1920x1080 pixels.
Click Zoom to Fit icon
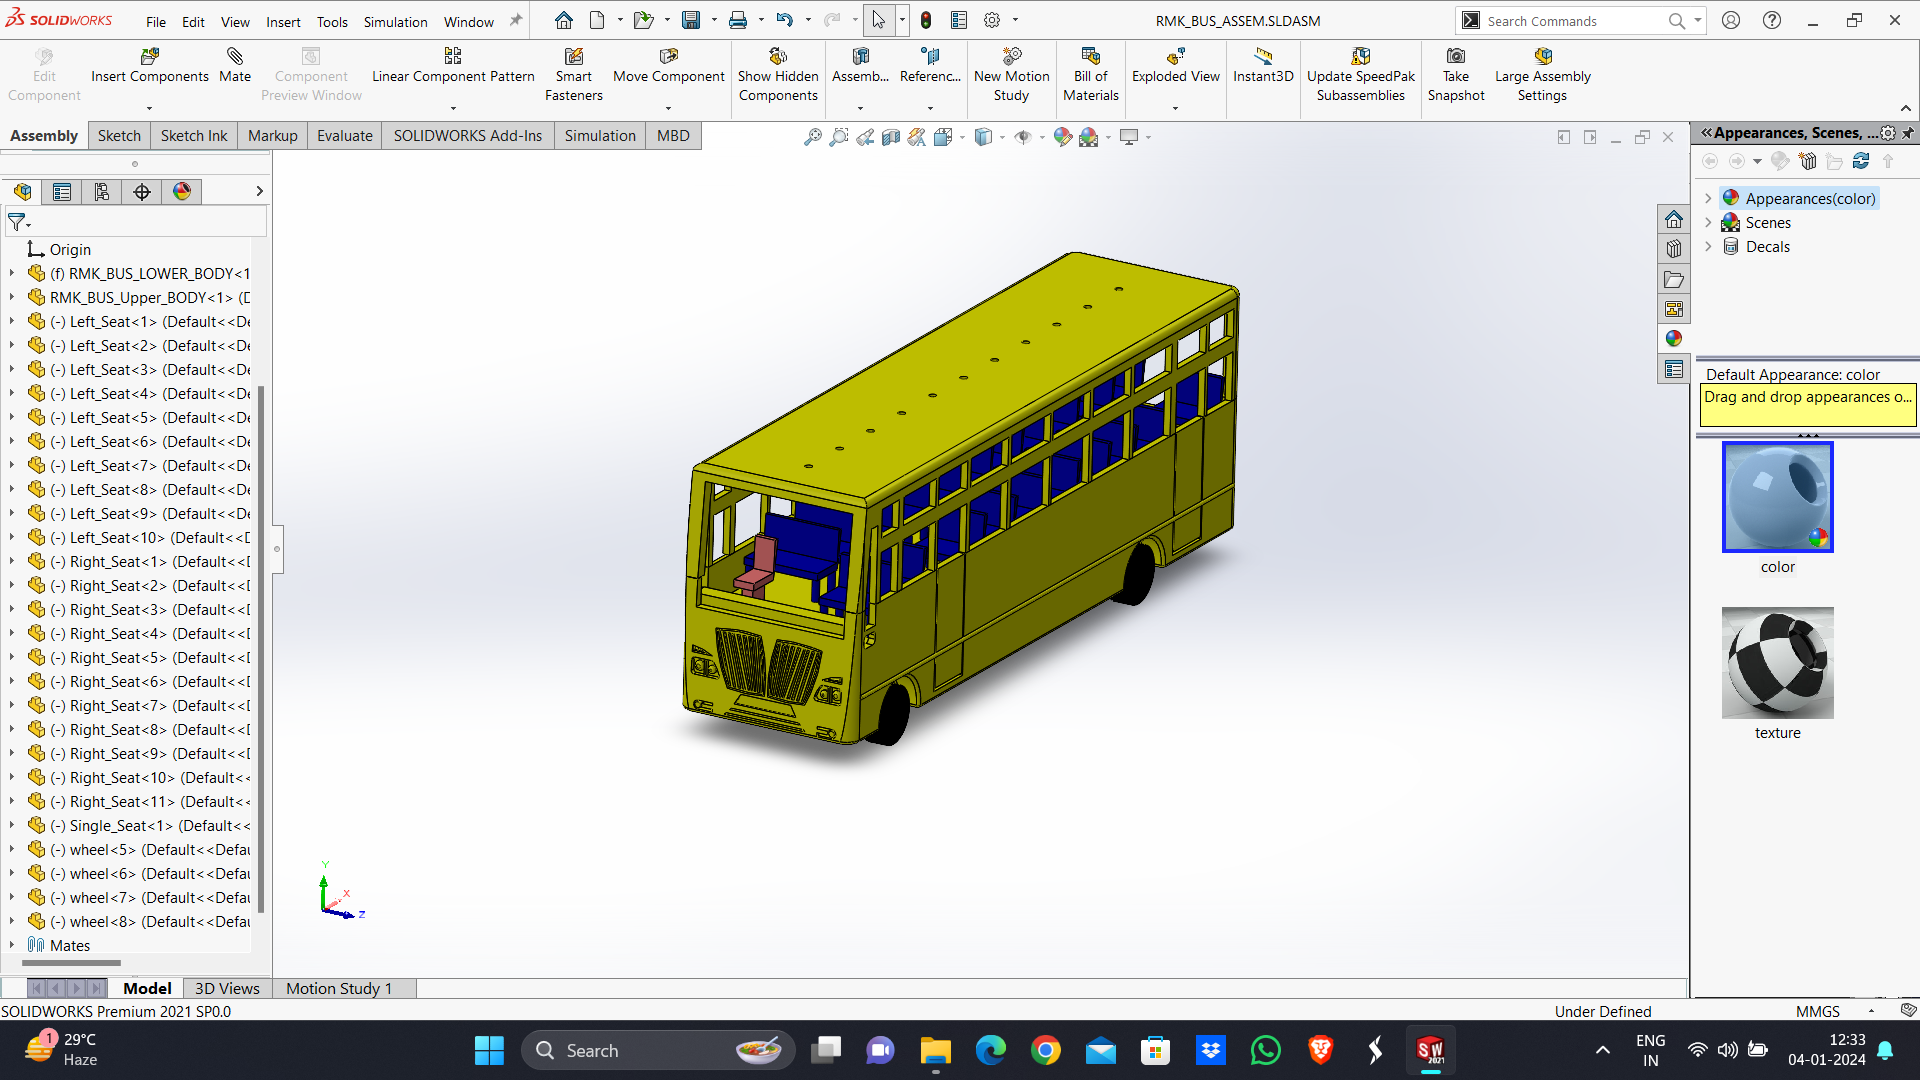click(x=813, y=137)
